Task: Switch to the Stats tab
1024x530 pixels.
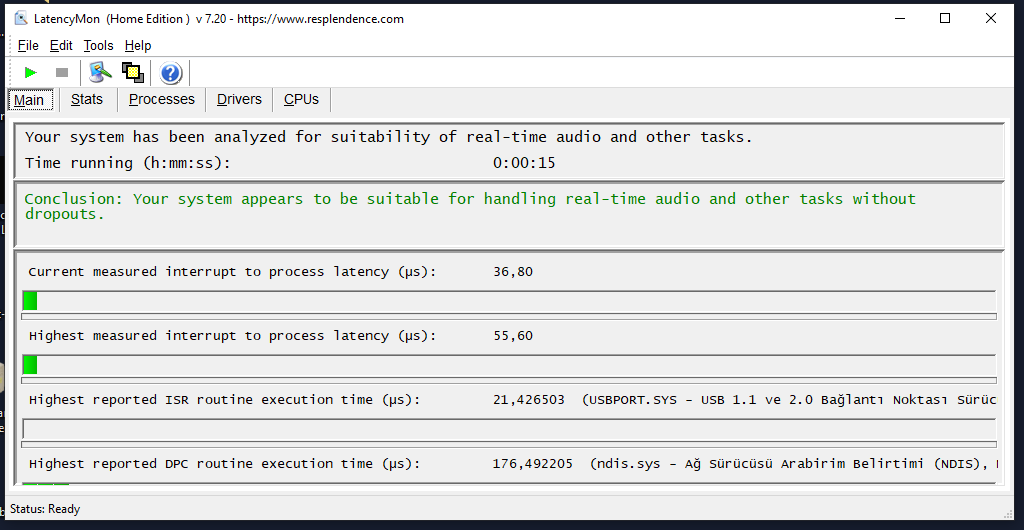Action: (87, 100)
